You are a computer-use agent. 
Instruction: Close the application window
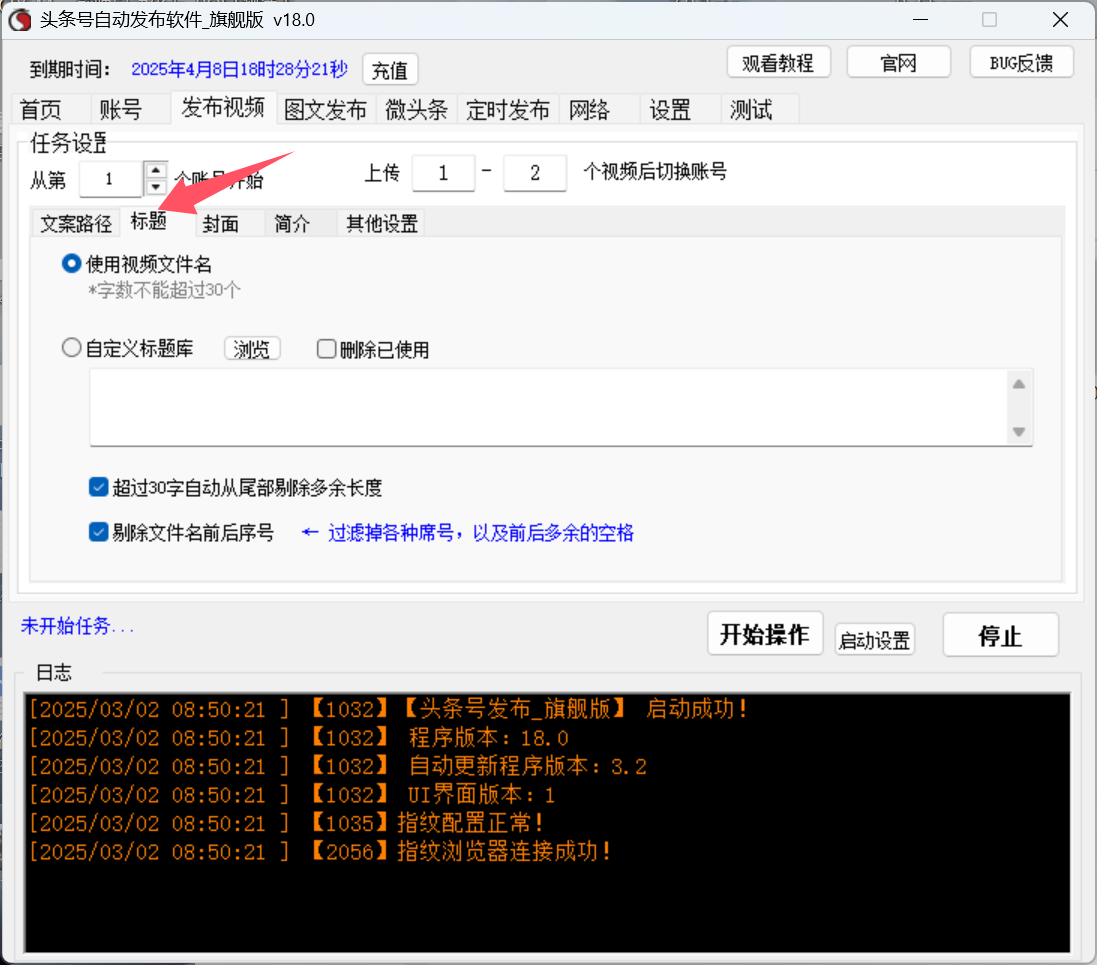click(x=1061, y=20)
